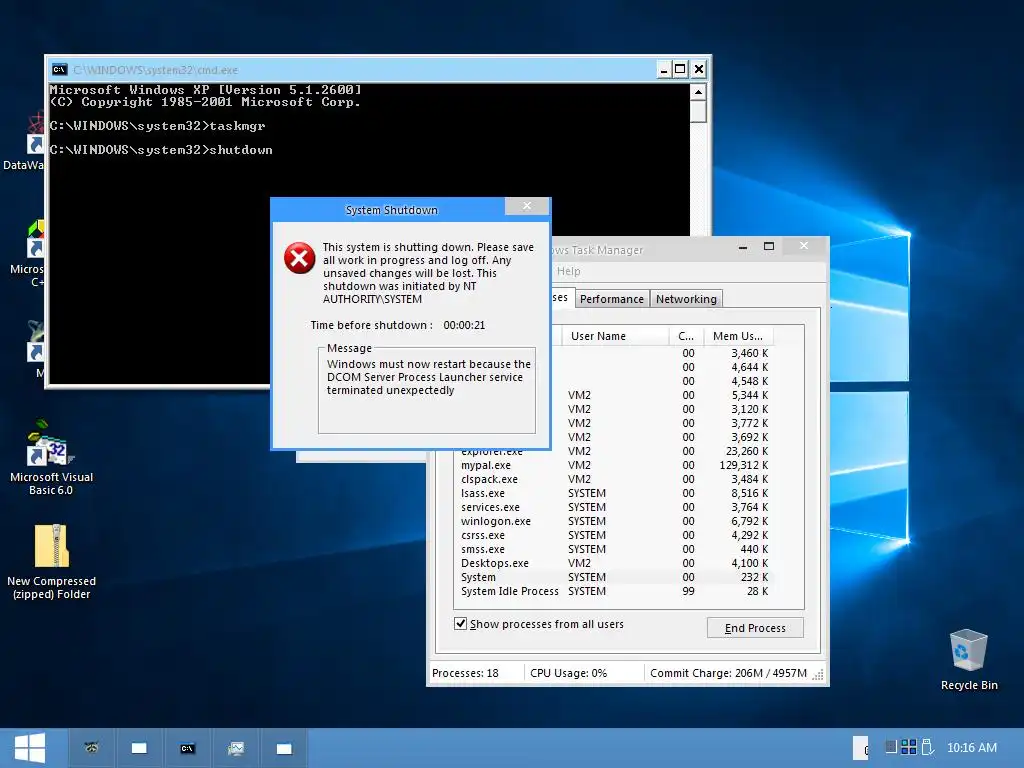
Task: Switch to the Networking tab
Action: tap(686, 298)
